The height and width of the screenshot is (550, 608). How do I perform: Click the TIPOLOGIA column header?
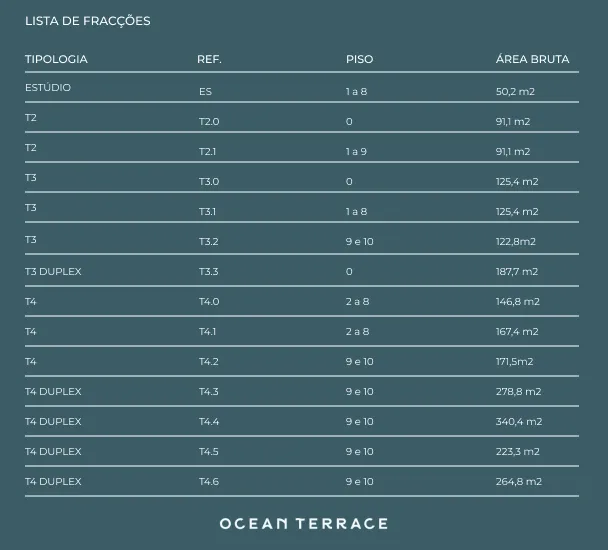[56, 59]
